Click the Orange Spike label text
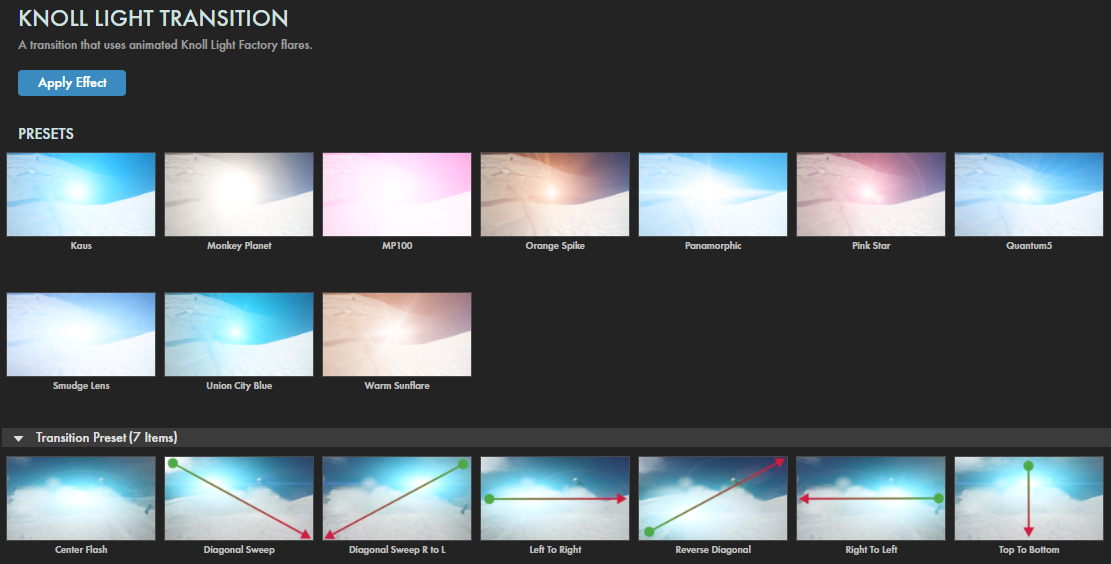 pyautogui.click(x=555, y=246)
